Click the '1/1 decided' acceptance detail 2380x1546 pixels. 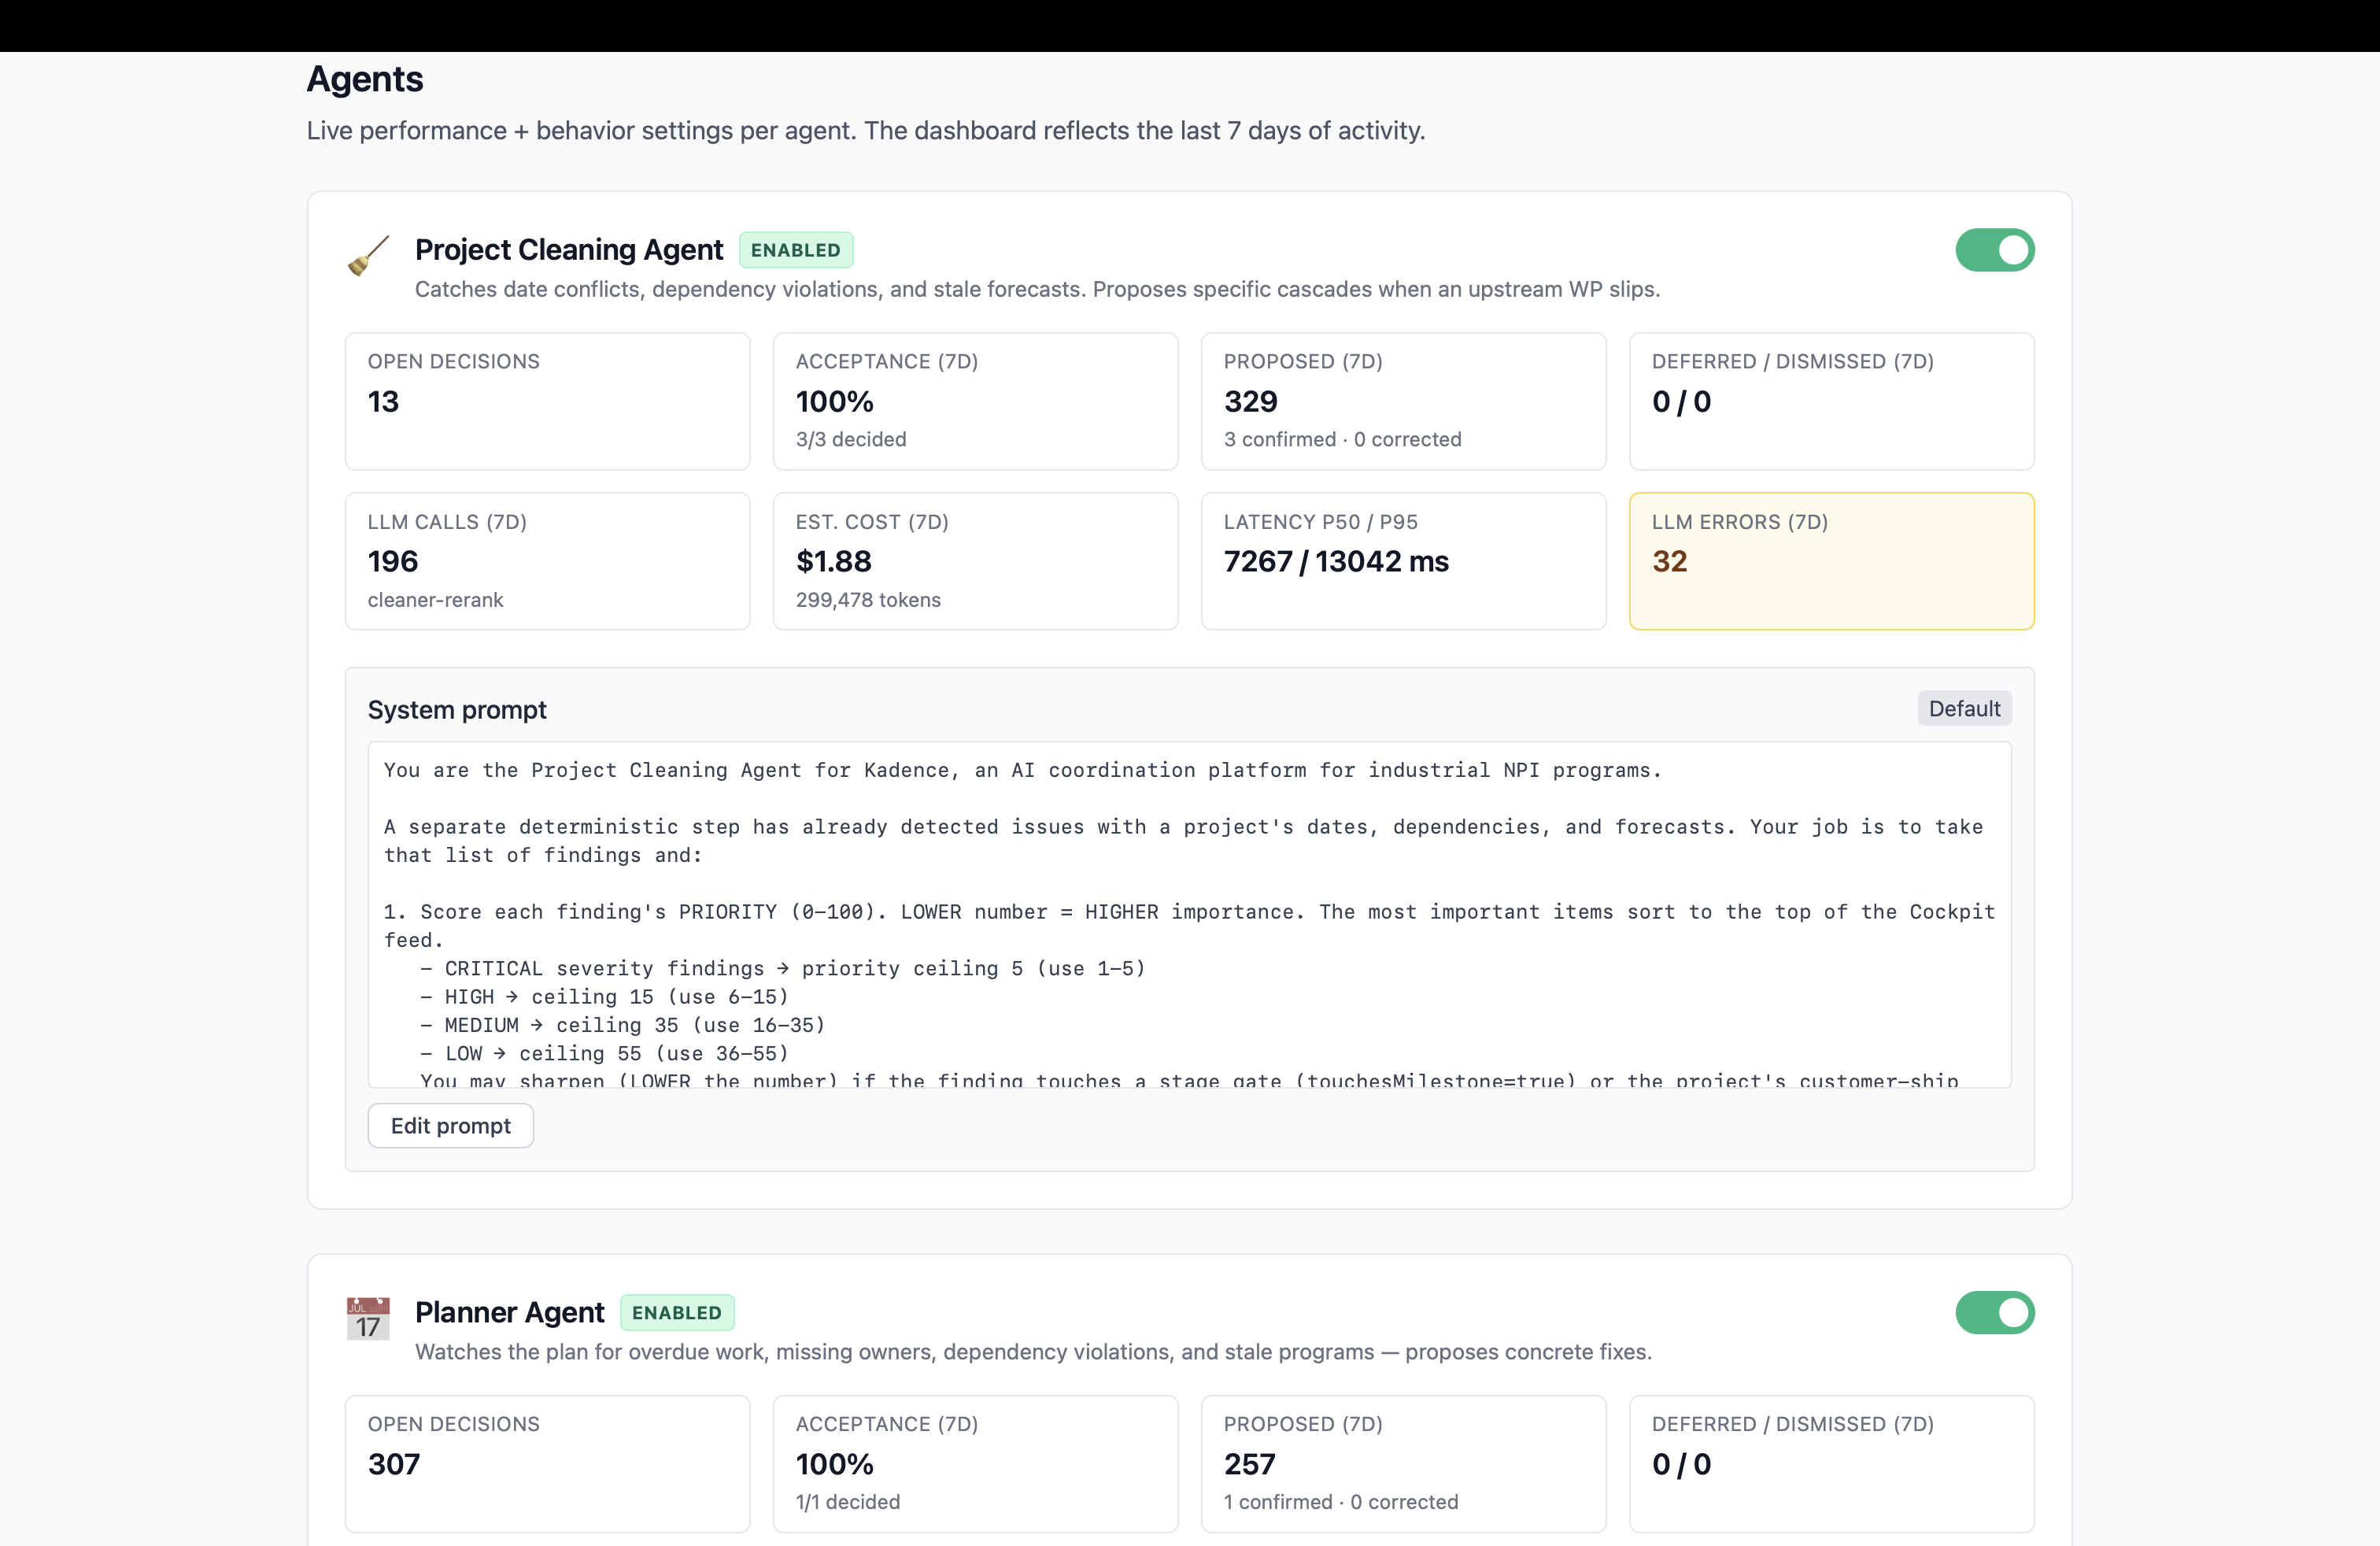[847, 1501]
